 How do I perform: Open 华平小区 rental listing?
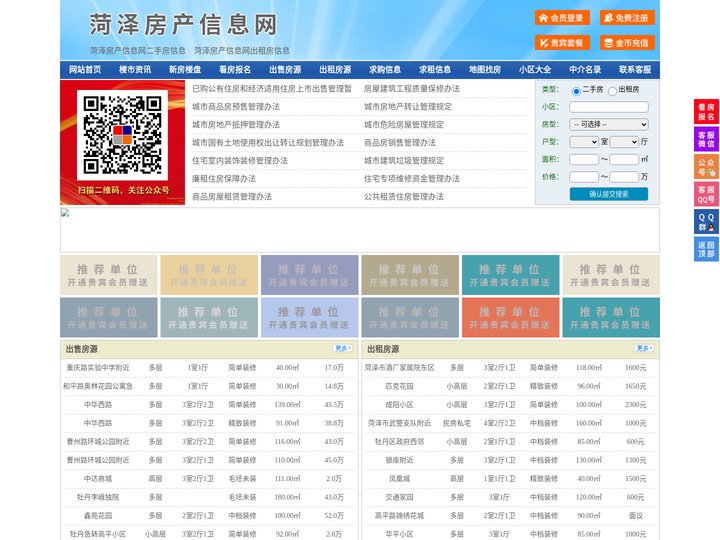[399, 534]
